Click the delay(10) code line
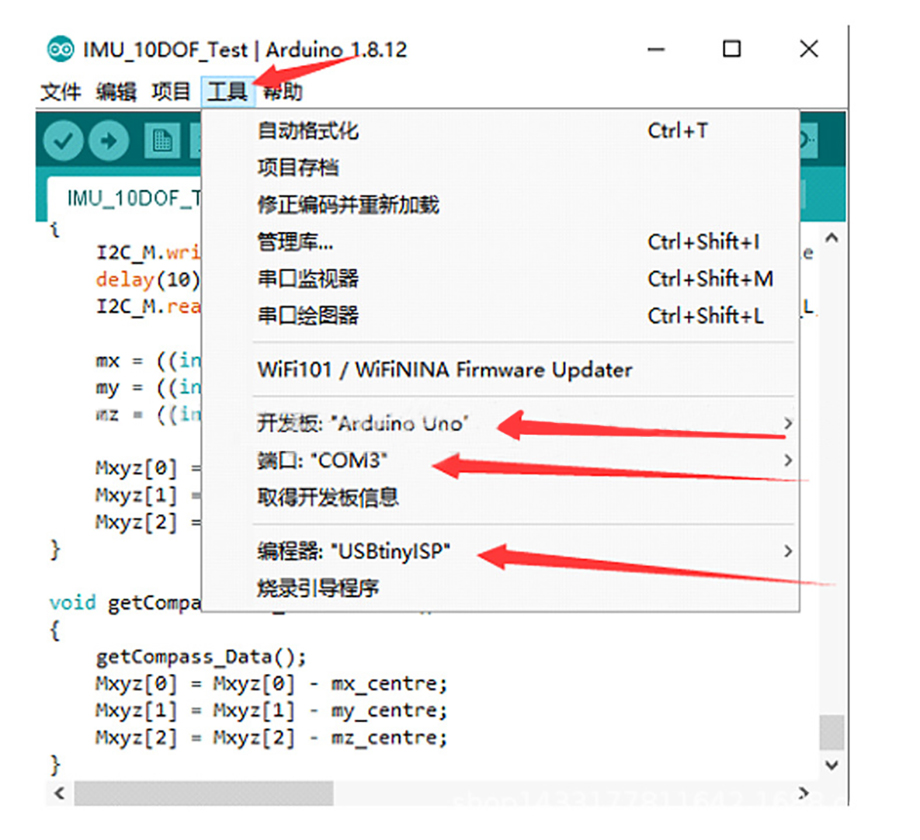This screenshot has height=840, width=920. [148, 280]
